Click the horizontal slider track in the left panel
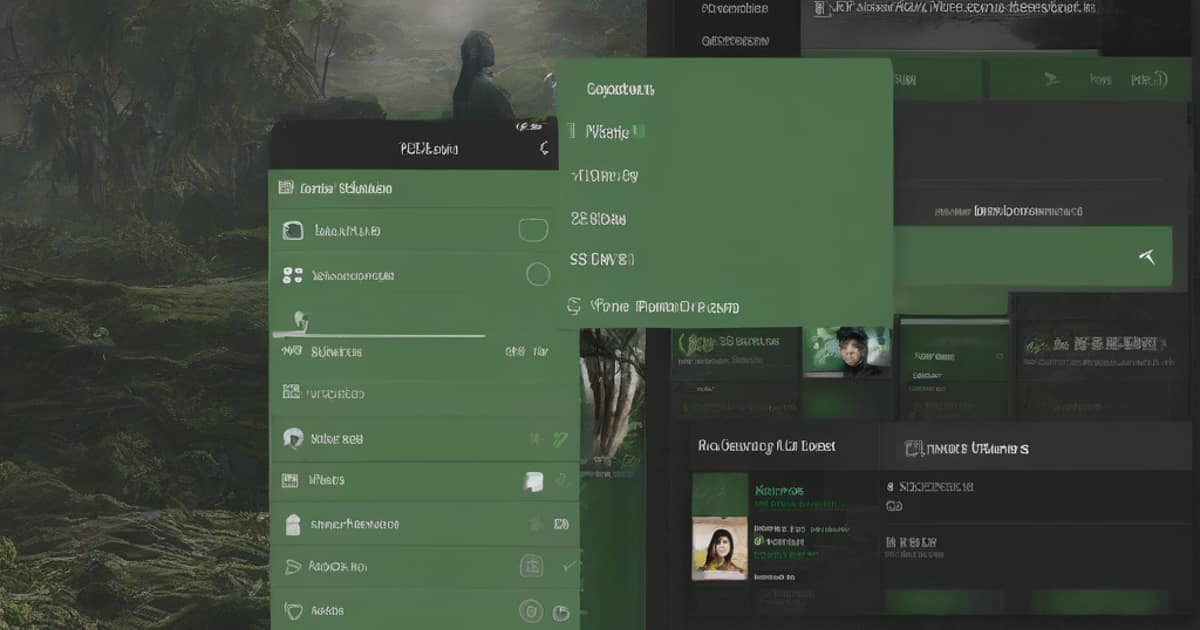 (x=390, y=334)
